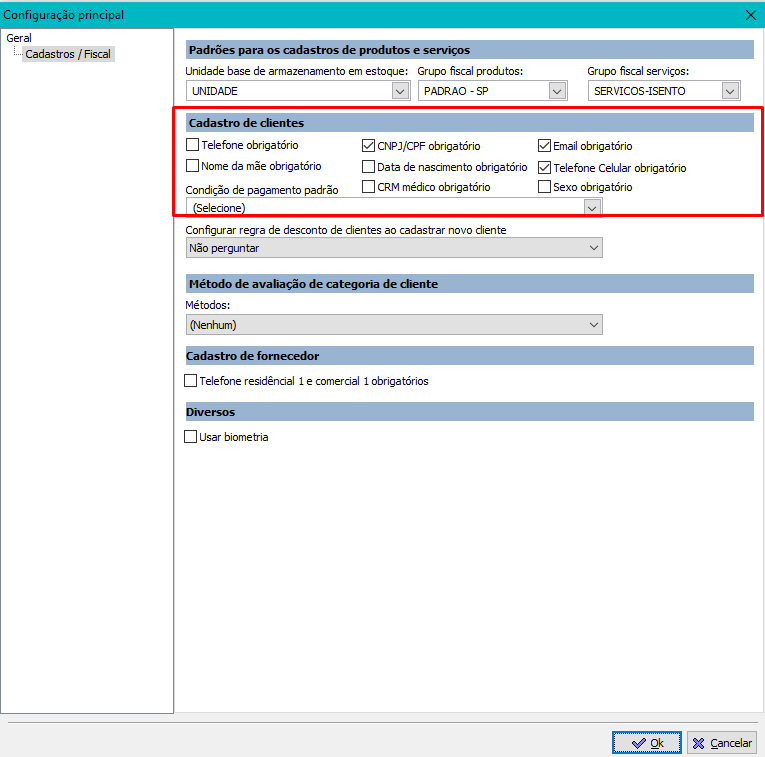
Task: Uncheck Telefone Celular obrigatório
Action: [545, 168]
